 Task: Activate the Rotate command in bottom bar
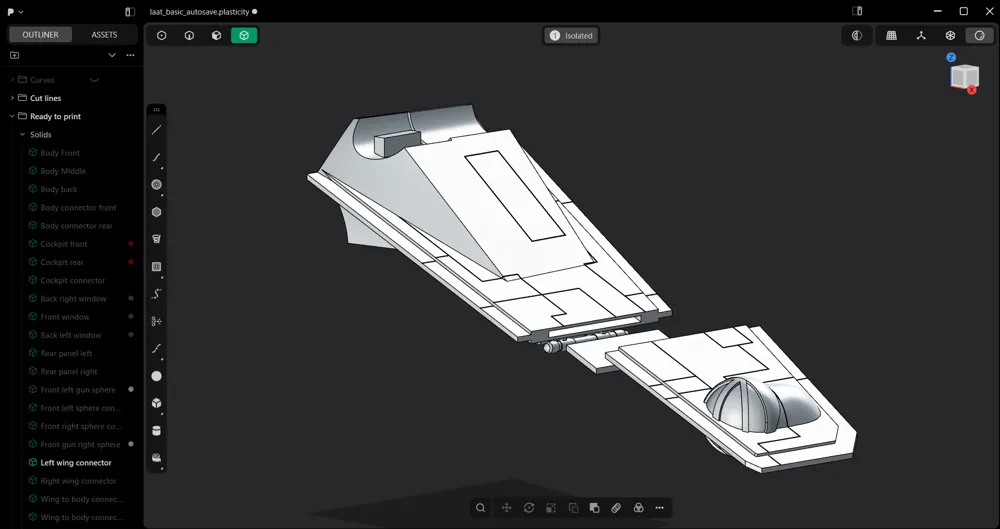[x=529, y=508]
